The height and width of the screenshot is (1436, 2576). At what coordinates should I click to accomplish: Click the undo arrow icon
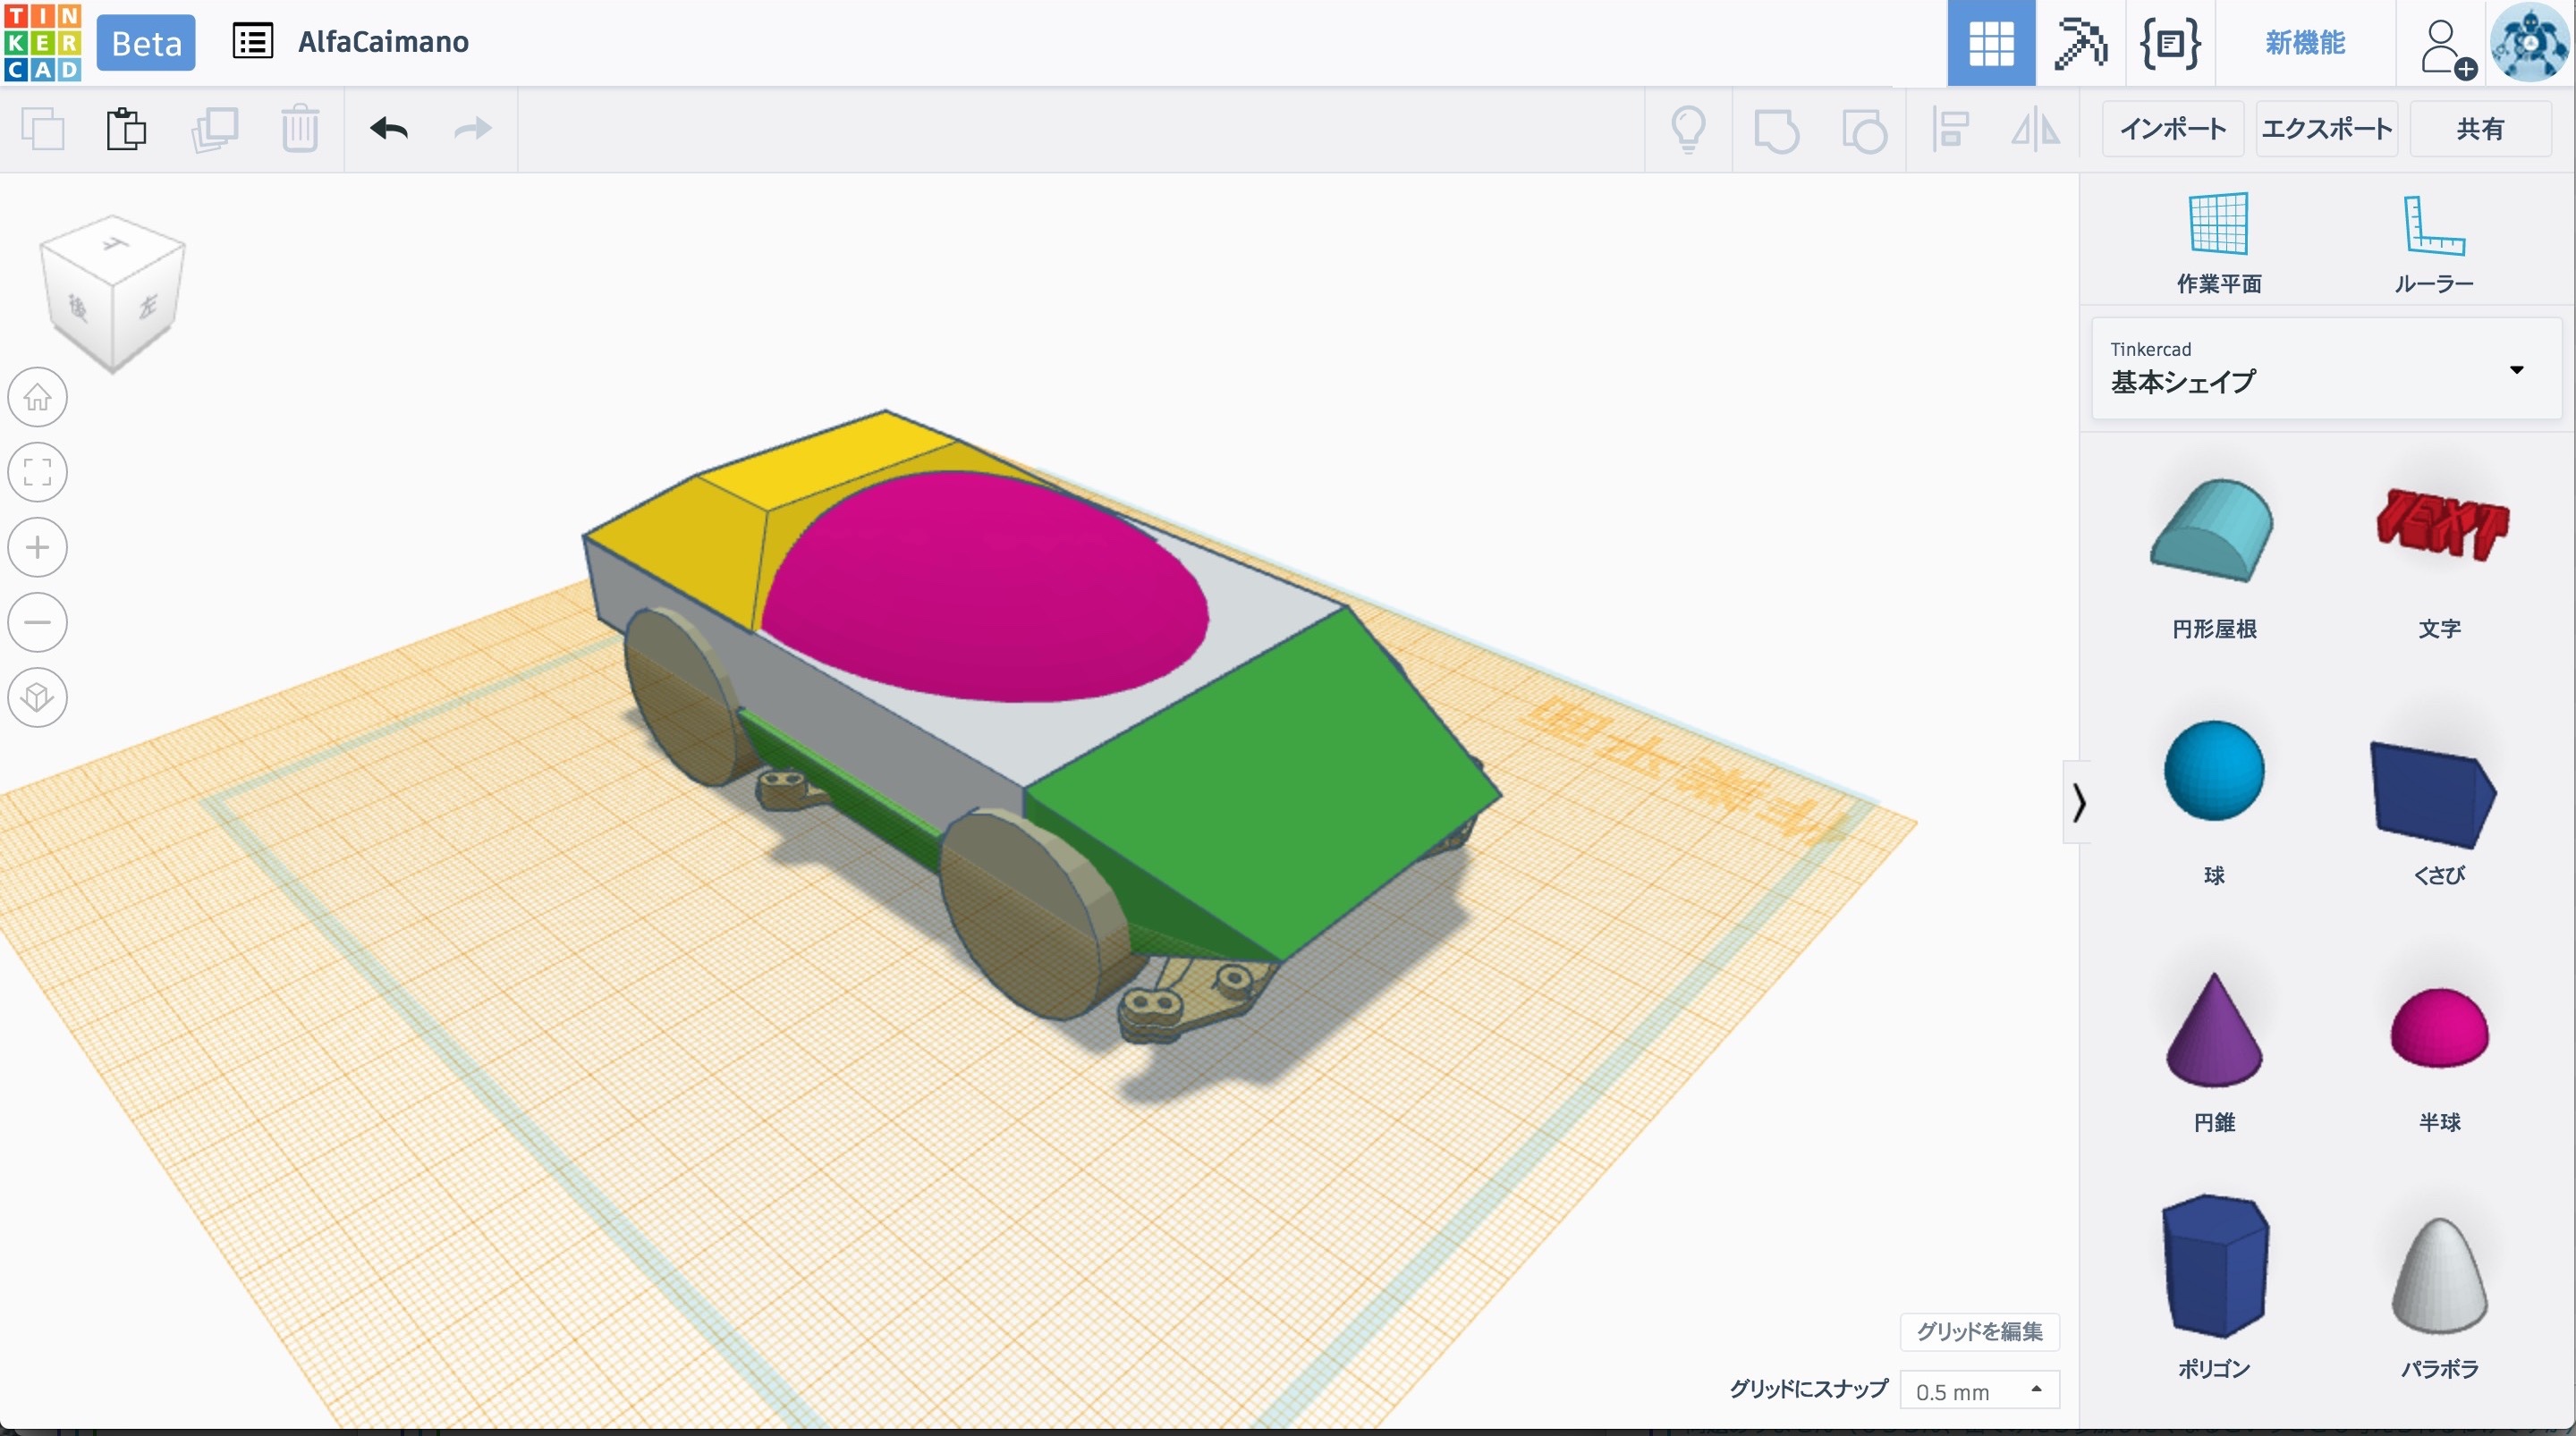coord(388,129)
